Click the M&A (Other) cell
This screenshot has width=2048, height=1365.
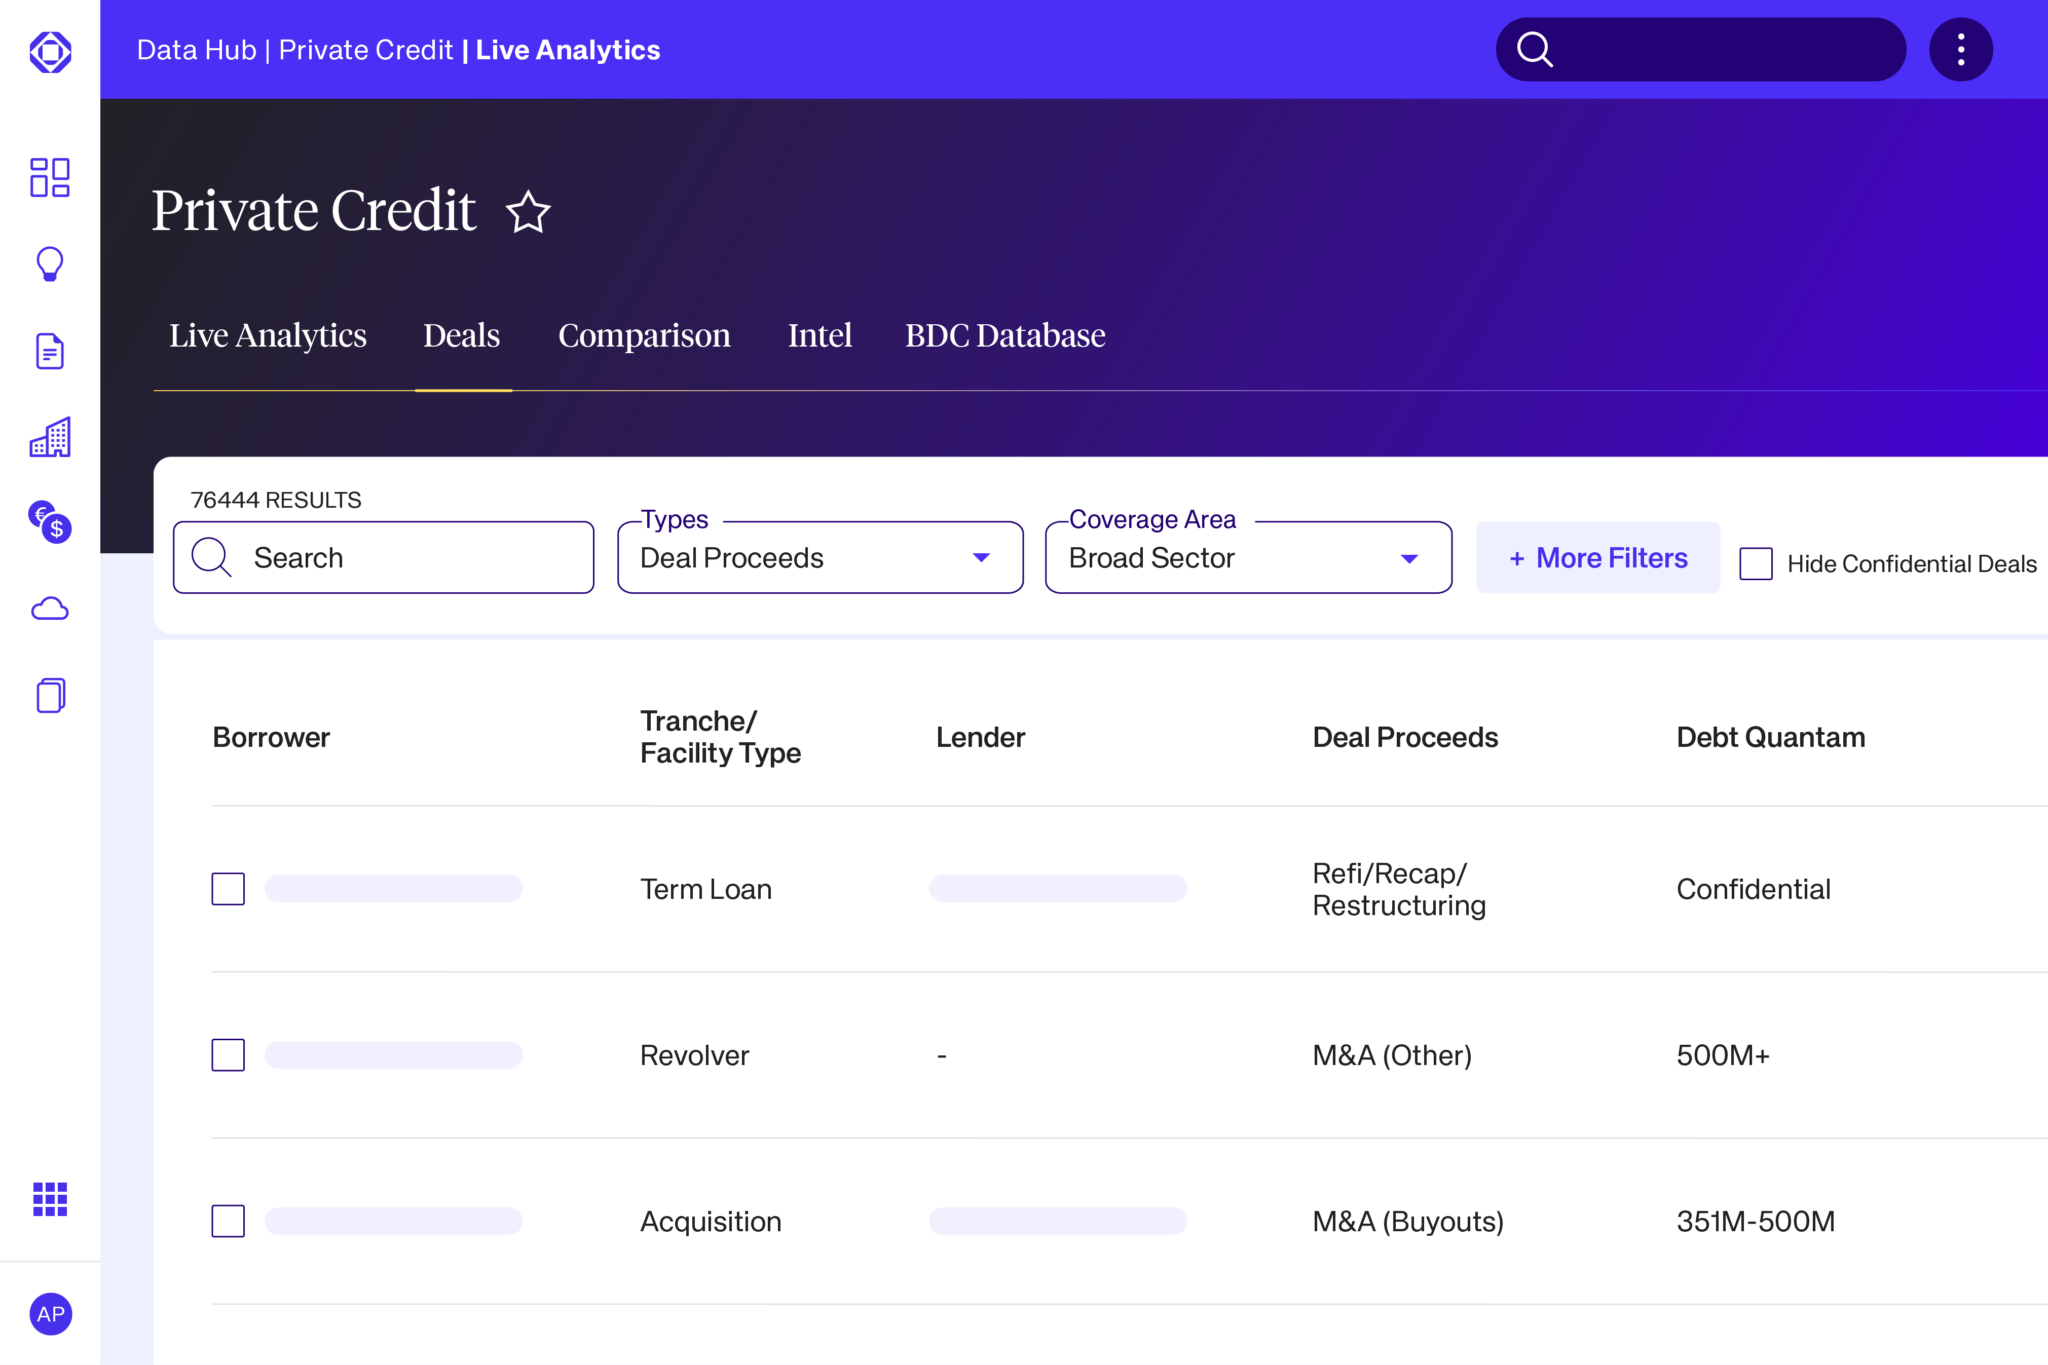point(1392,1055)
